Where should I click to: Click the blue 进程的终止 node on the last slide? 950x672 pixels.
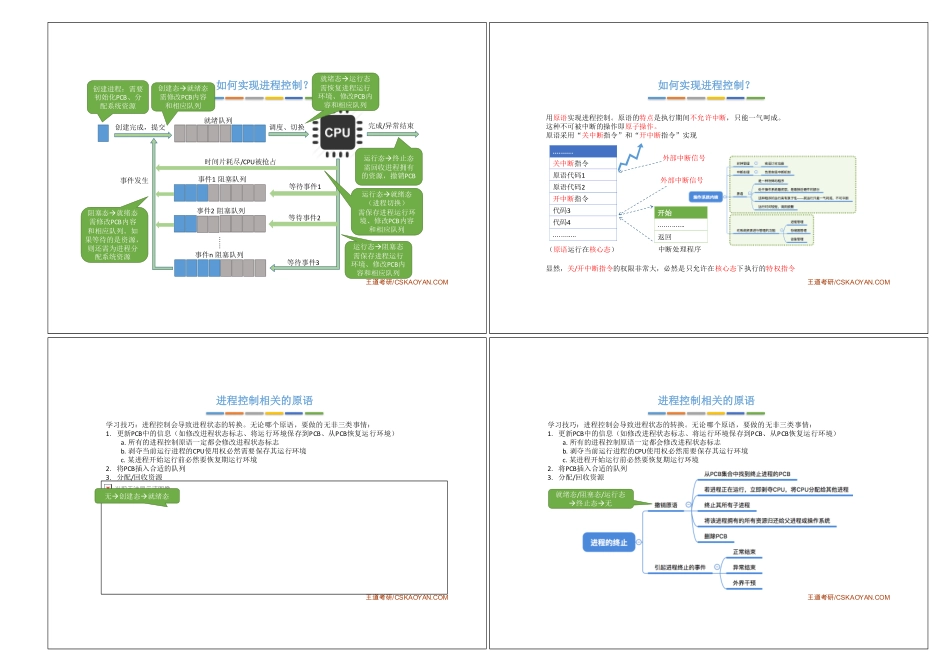click(x=609, y=542)
